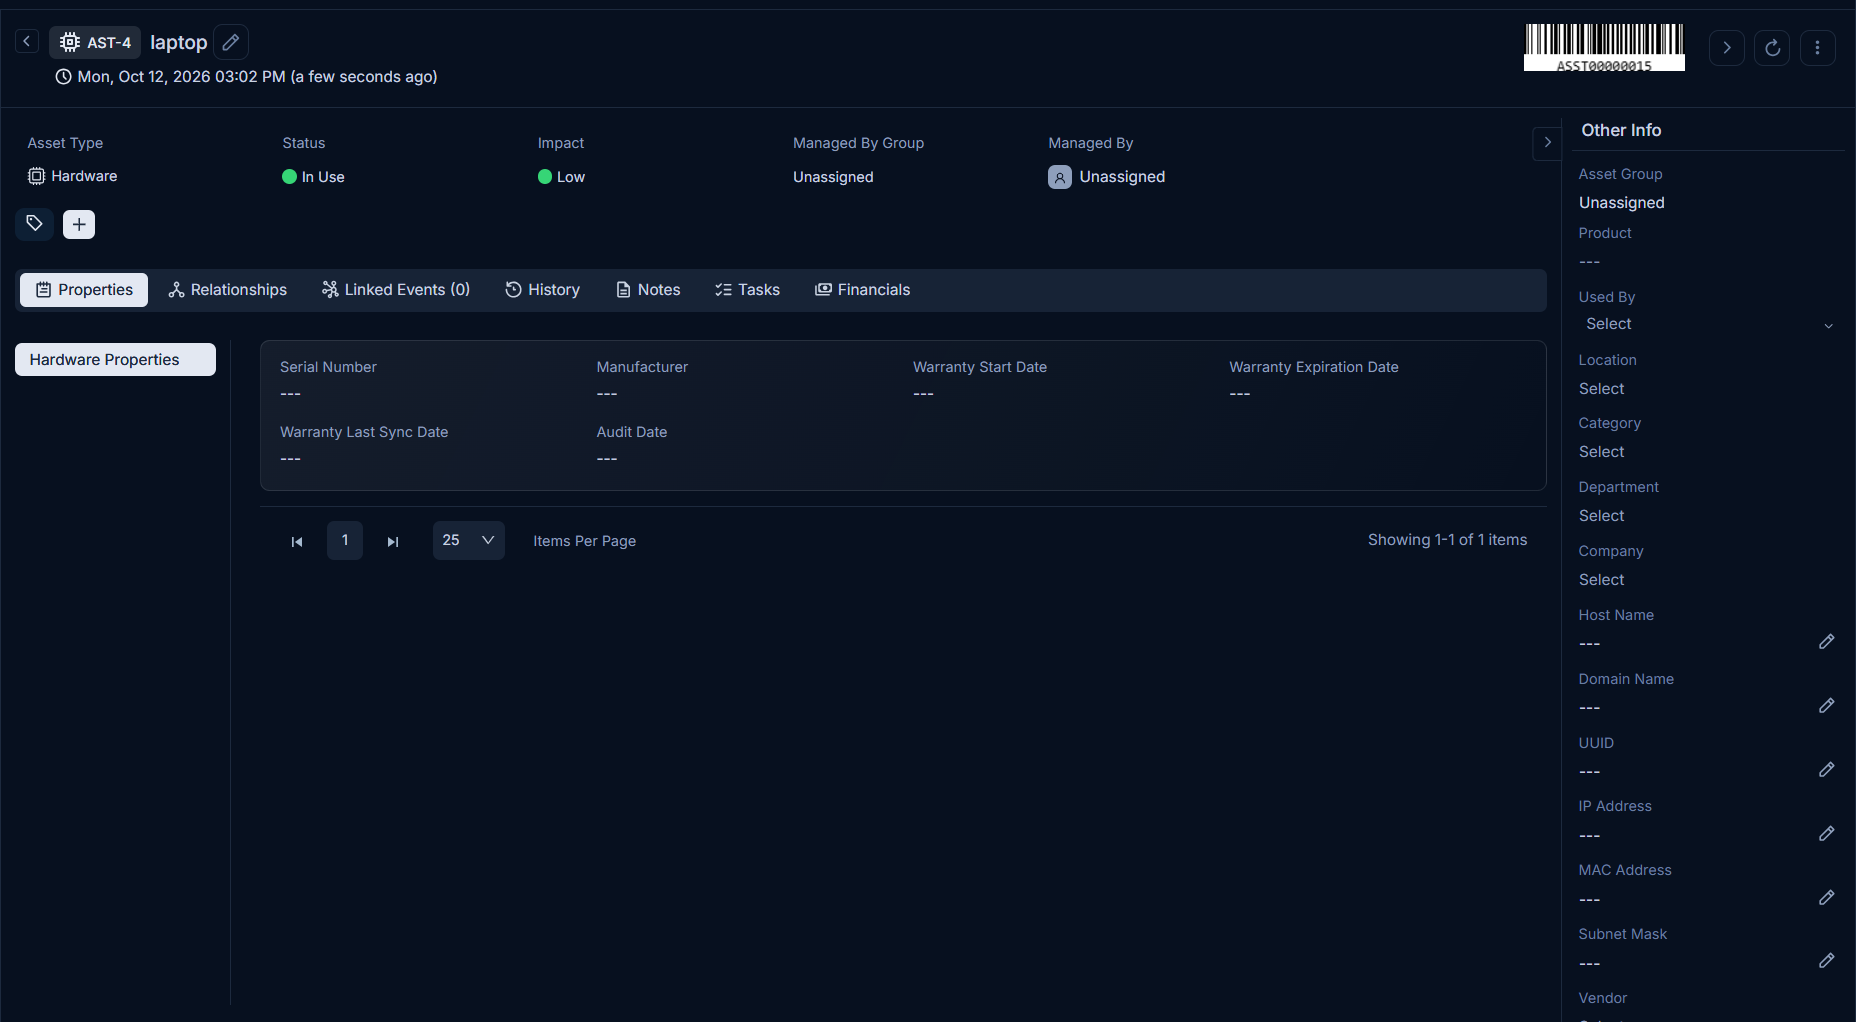Go back using the left arrow icon
The image size is (1856, 1022).
pos(27,41)
